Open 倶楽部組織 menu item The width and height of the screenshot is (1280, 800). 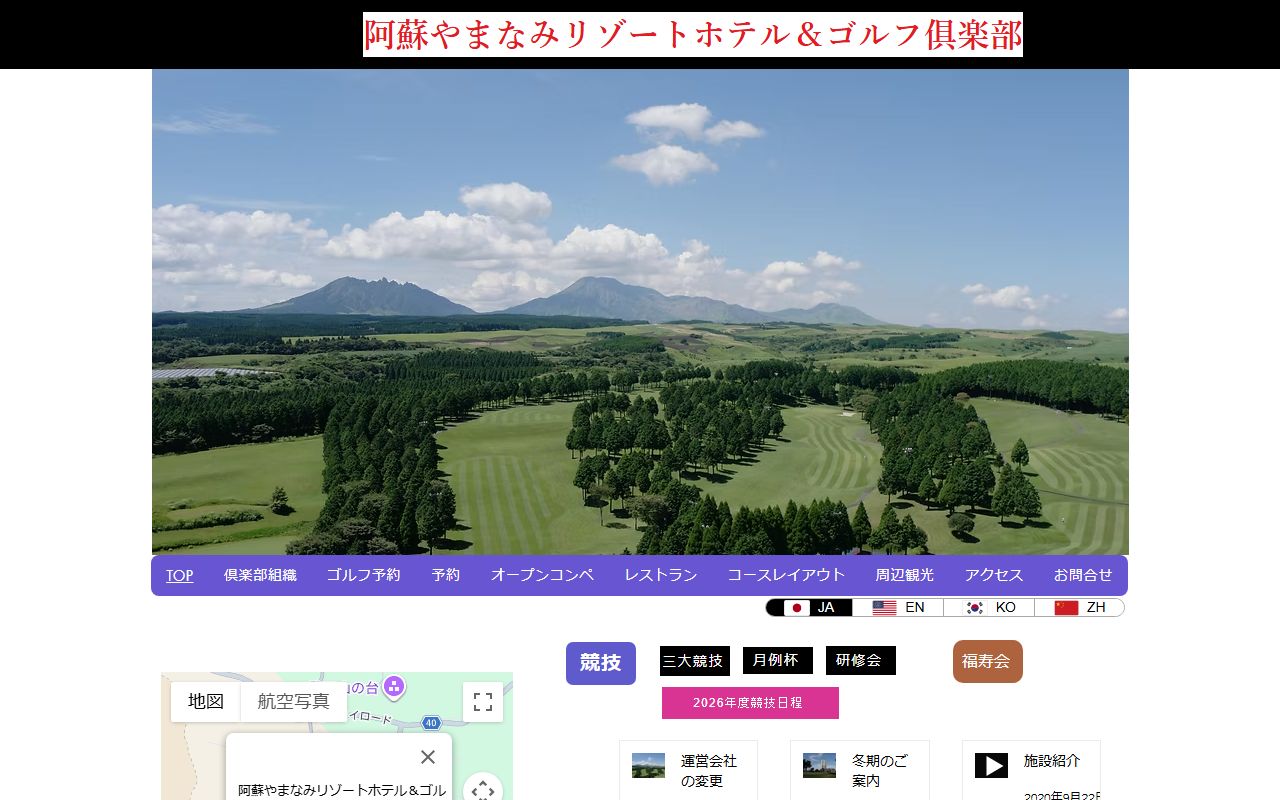click(x=260, y=575)
